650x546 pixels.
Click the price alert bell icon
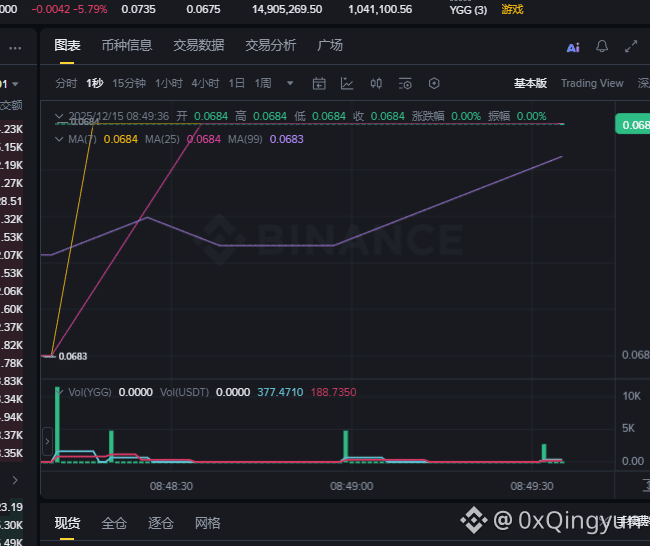pos(602,46)
